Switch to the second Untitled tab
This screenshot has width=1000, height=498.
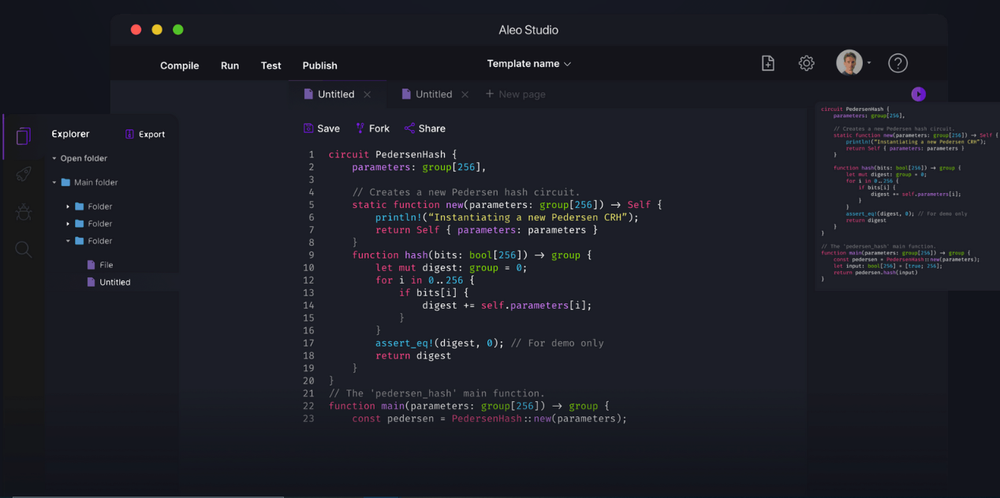coord(434,94)
